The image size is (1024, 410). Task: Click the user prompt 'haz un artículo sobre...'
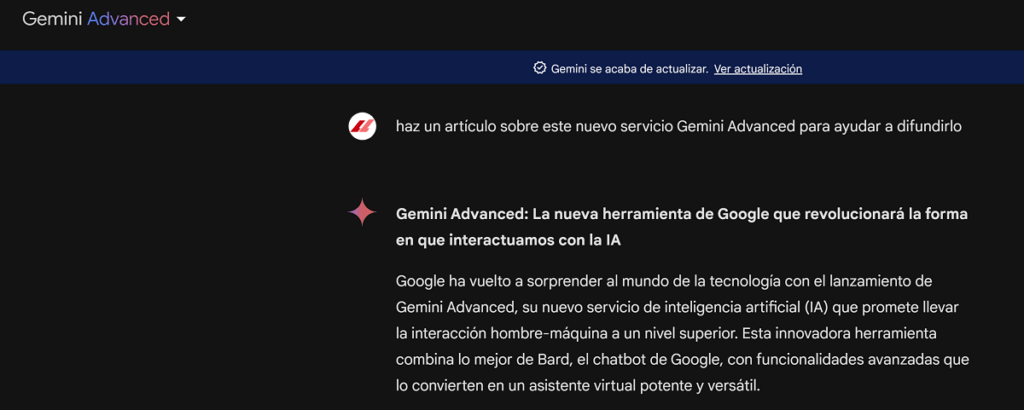679,126
